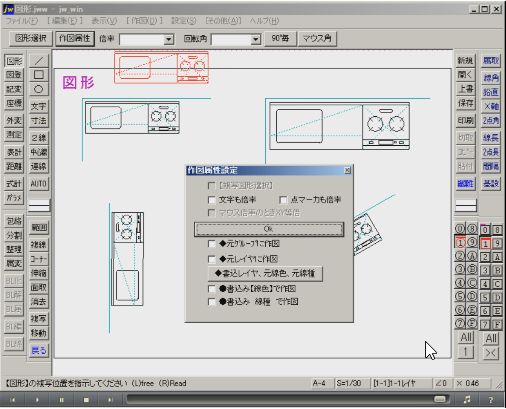Select the 図形 figure tool in left toolbar
506x409 pixels.
coord(14,61)
